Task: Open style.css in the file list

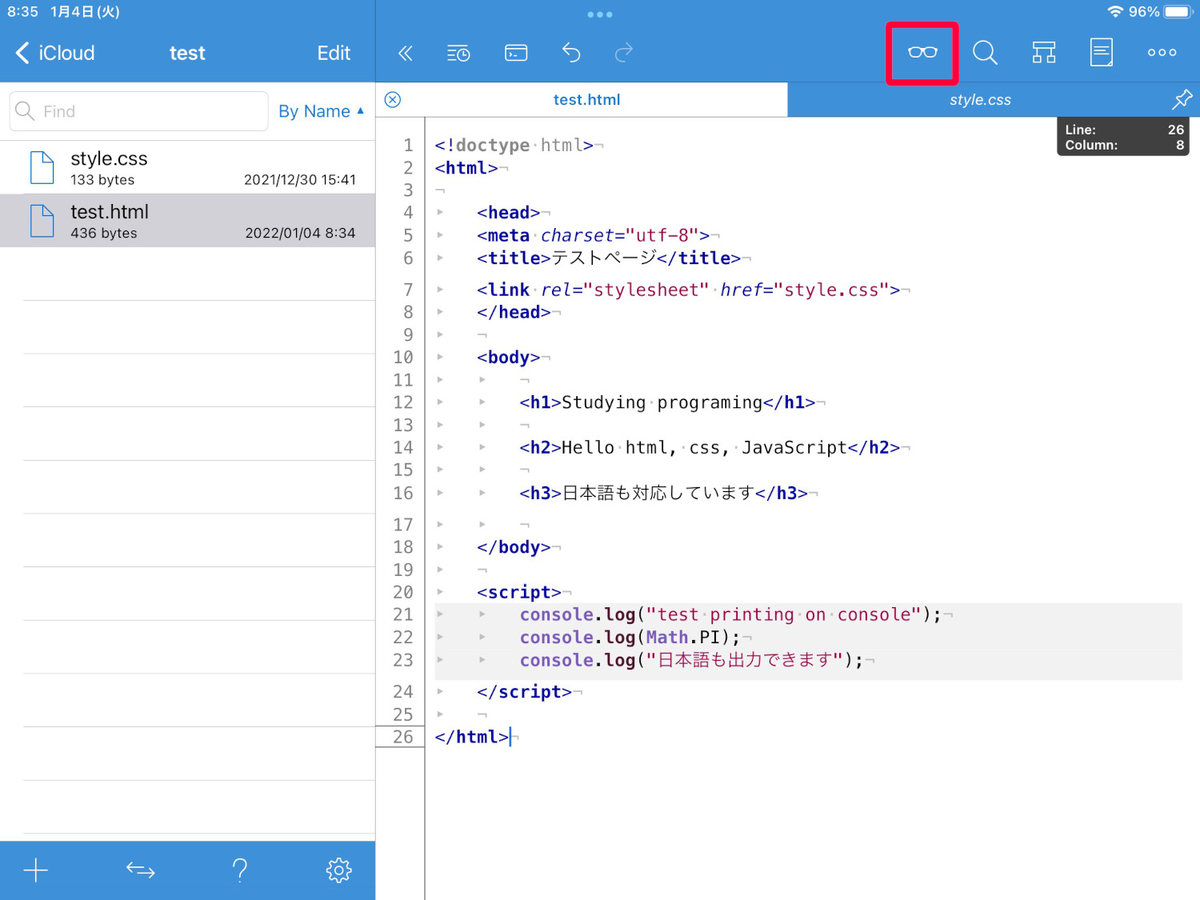Action: (x=188, y=167)
